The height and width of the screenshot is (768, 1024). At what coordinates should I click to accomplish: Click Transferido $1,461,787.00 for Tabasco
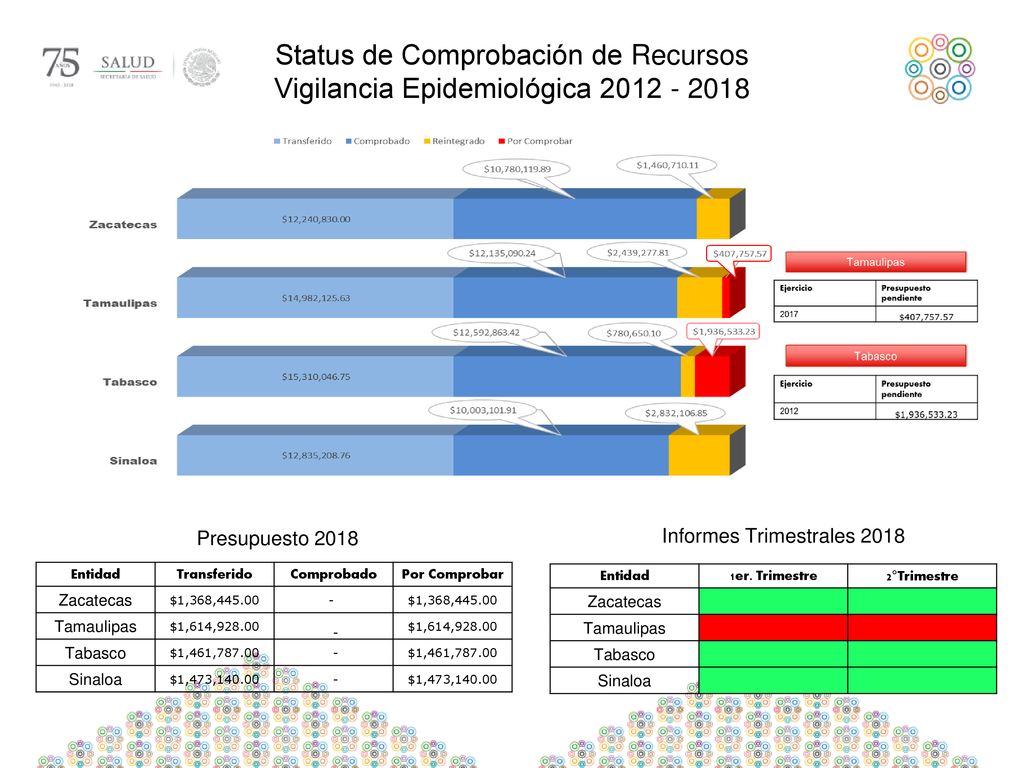point(214,652)
